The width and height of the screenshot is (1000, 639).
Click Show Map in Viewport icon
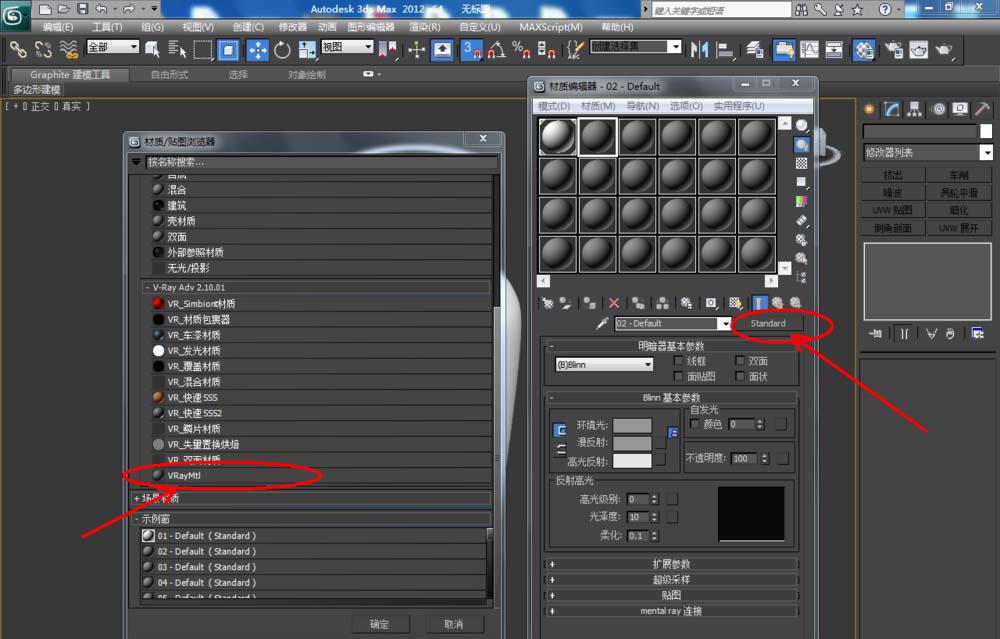tap(735, 303)
